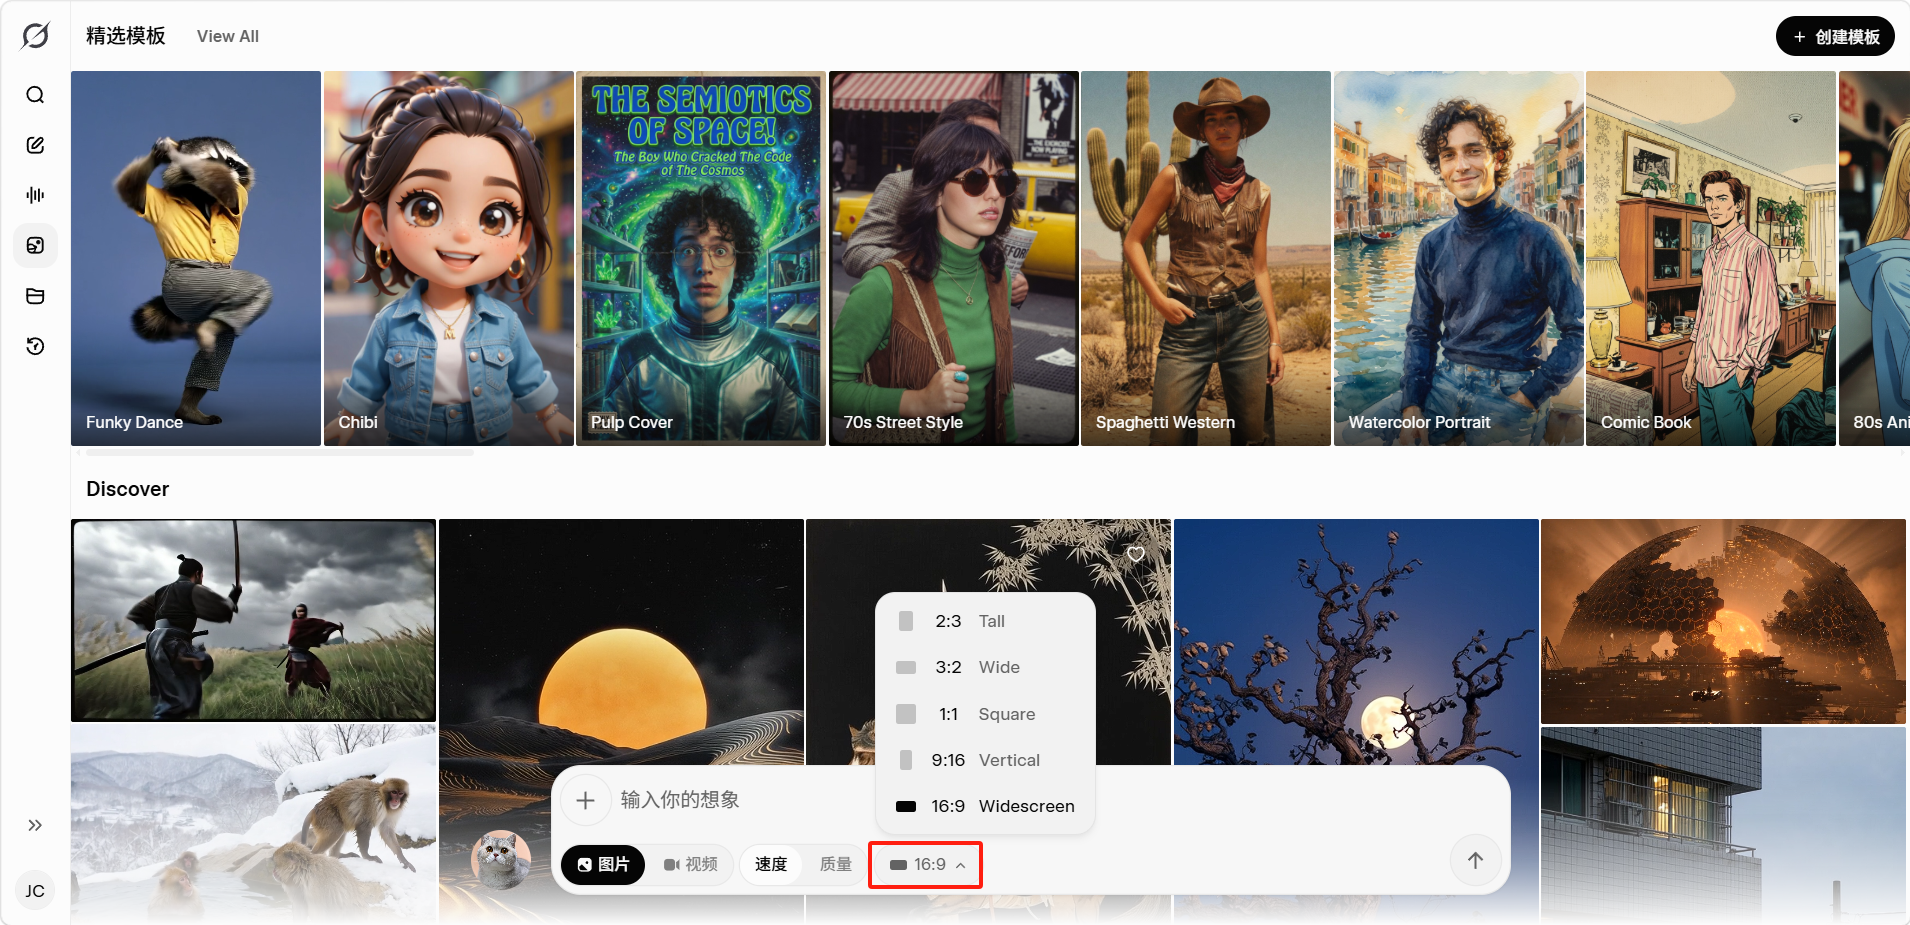Open search from the sidebar
1910x925 pixels.
point(35,95)
